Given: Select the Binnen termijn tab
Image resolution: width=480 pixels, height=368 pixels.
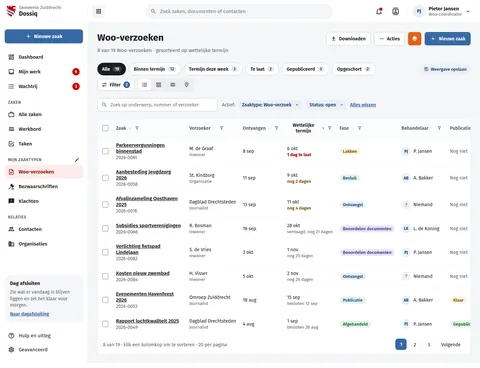Looking at the screenshot, I should click(154, 69).
